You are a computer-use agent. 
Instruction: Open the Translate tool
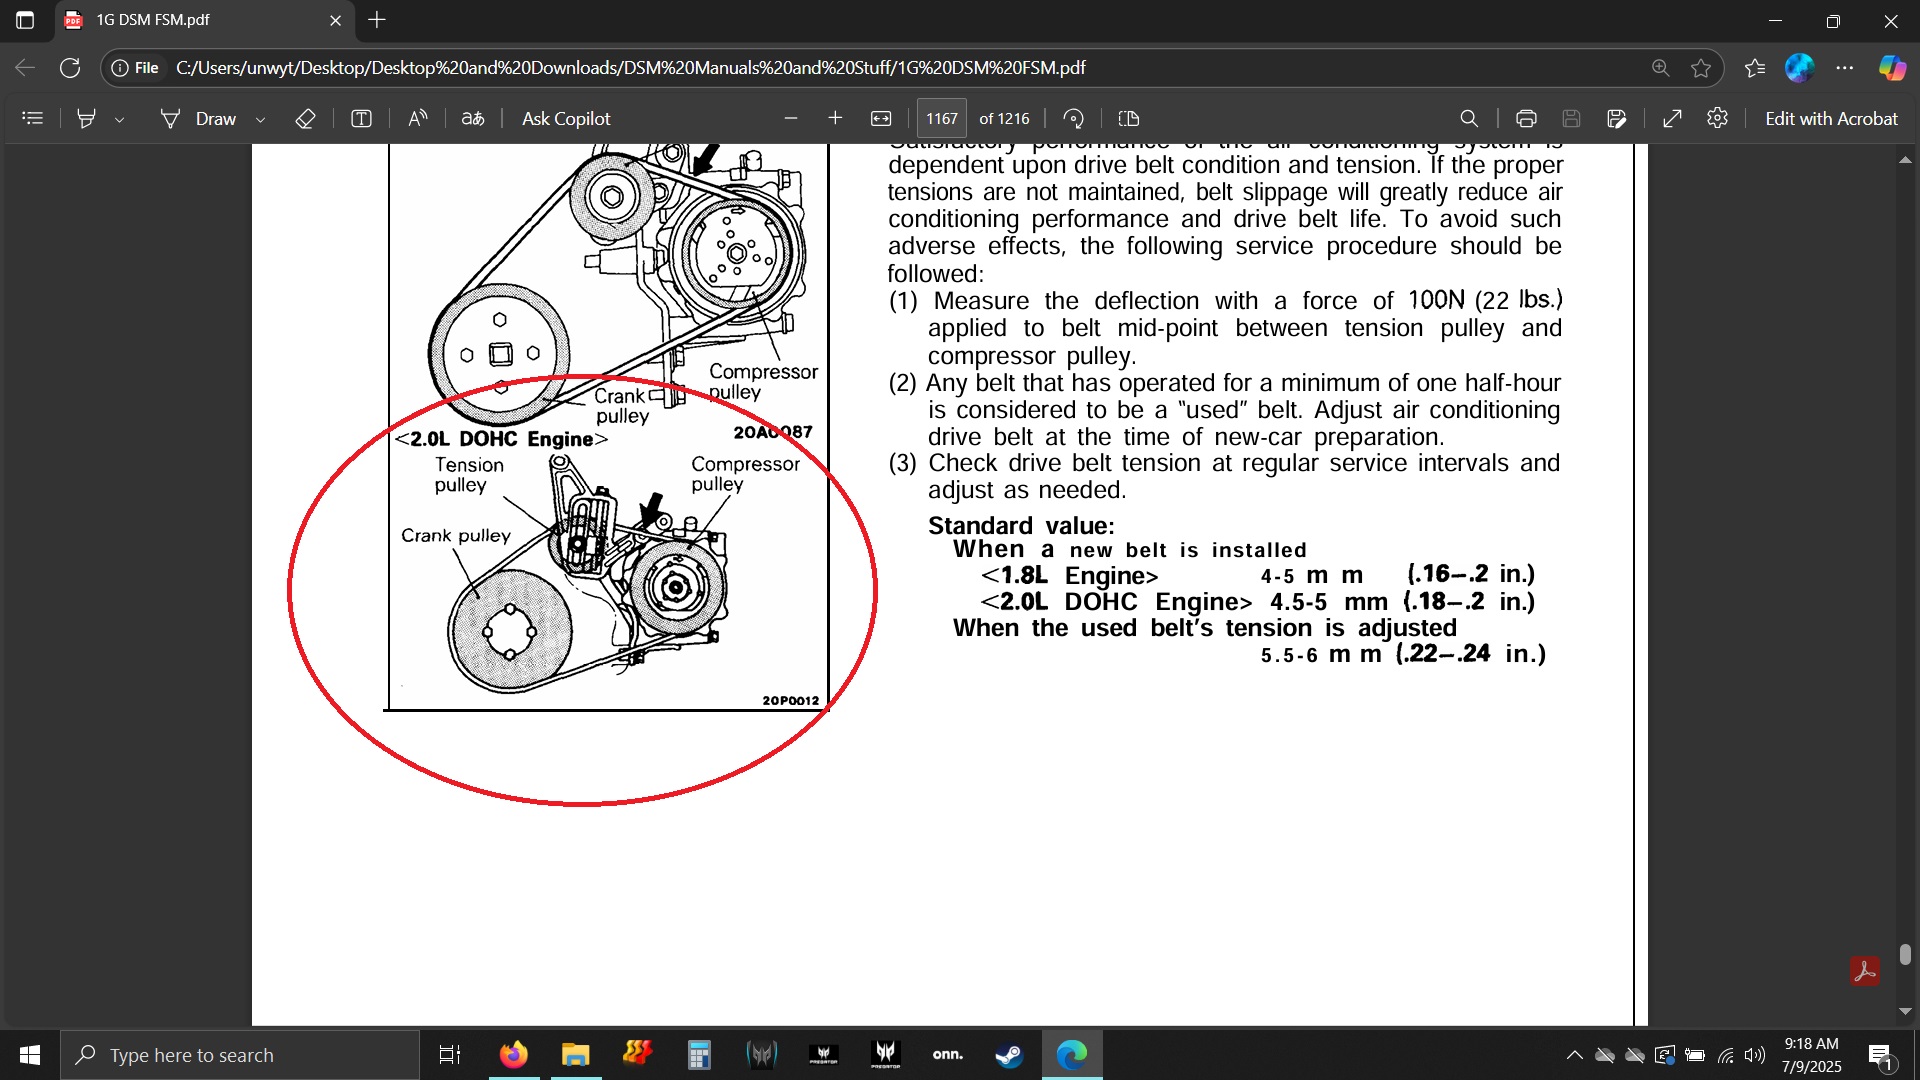point(473,118)
